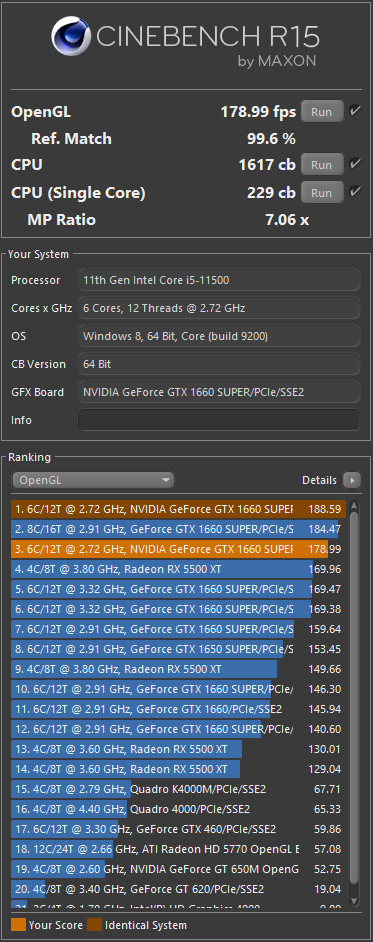Open the OpenGL ranking dropdown
The width and height of the screenshot is (373, 942).
coord(92,480)
